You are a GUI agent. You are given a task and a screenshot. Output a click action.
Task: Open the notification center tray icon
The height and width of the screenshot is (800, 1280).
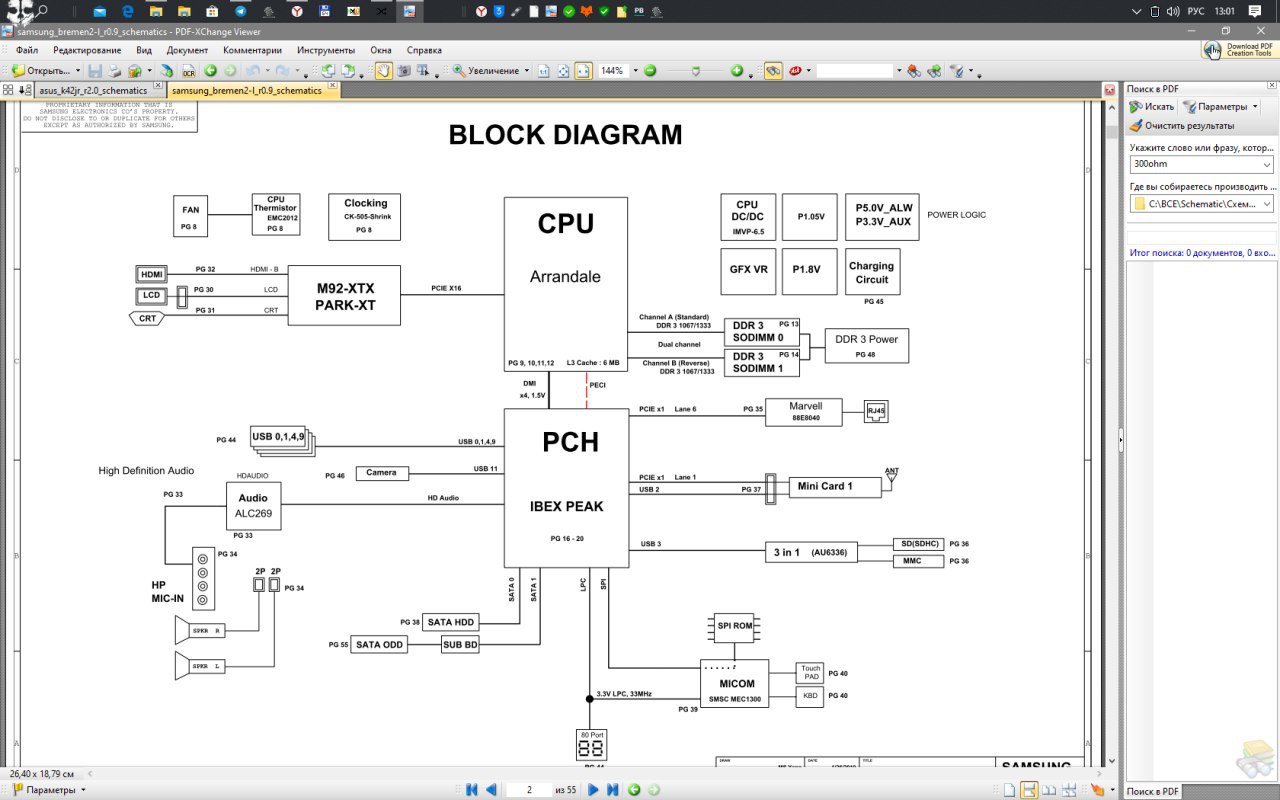coord(1255,11)
